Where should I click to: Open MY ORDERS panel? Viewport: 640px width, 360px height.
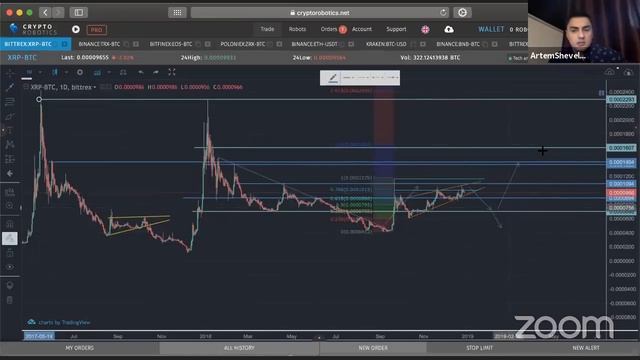(80, 348)
